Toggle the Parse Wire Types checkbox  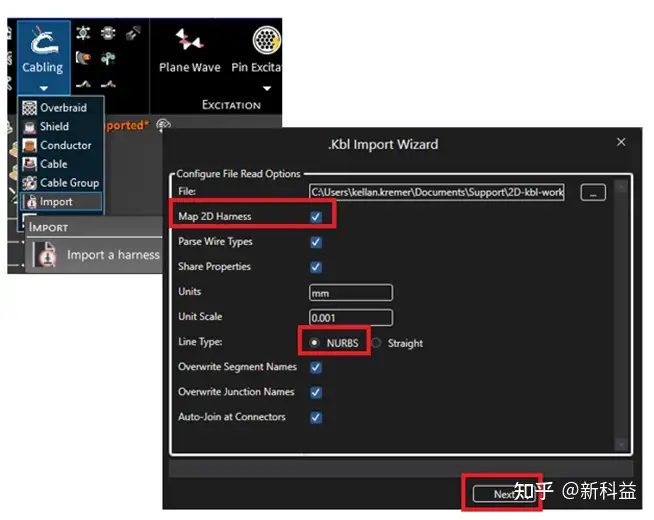click(x=316, y=242)
